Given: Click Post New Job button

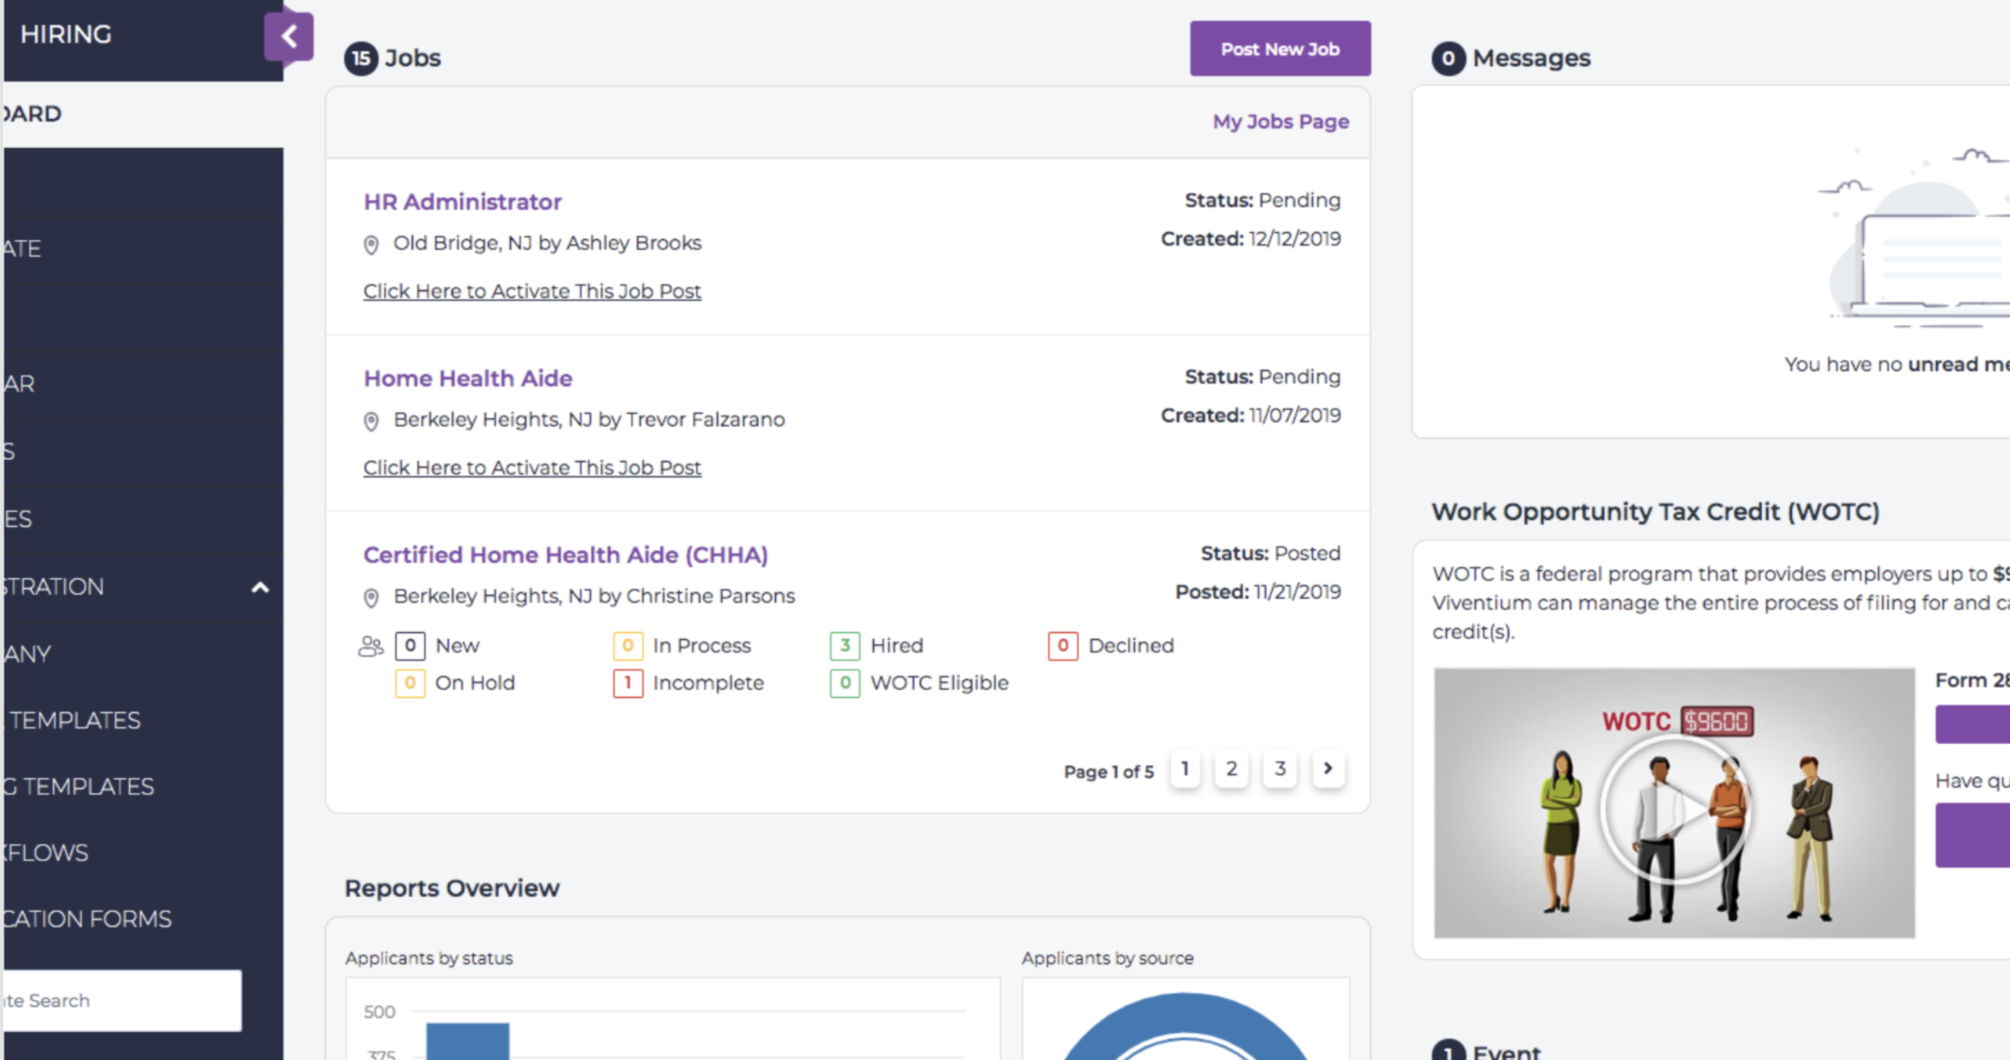Looking at the screenshot, I should click(x=1280, y=49).
